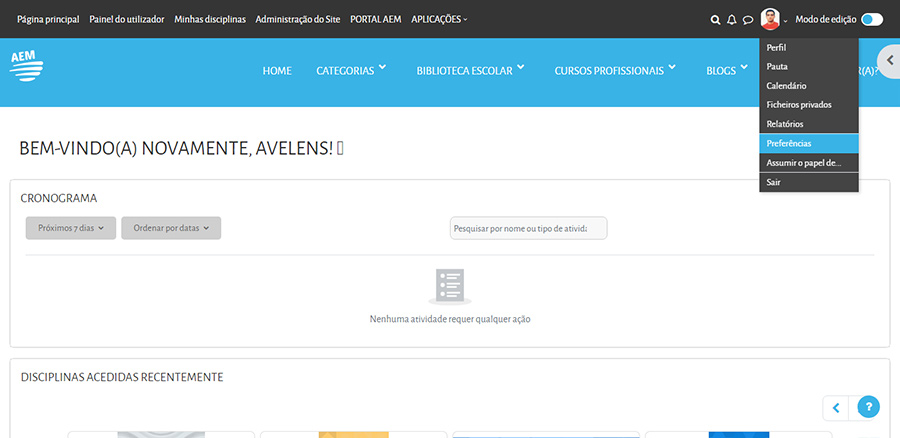
Task: Toggle the Modo de edição switch
Action: (871, 19)
